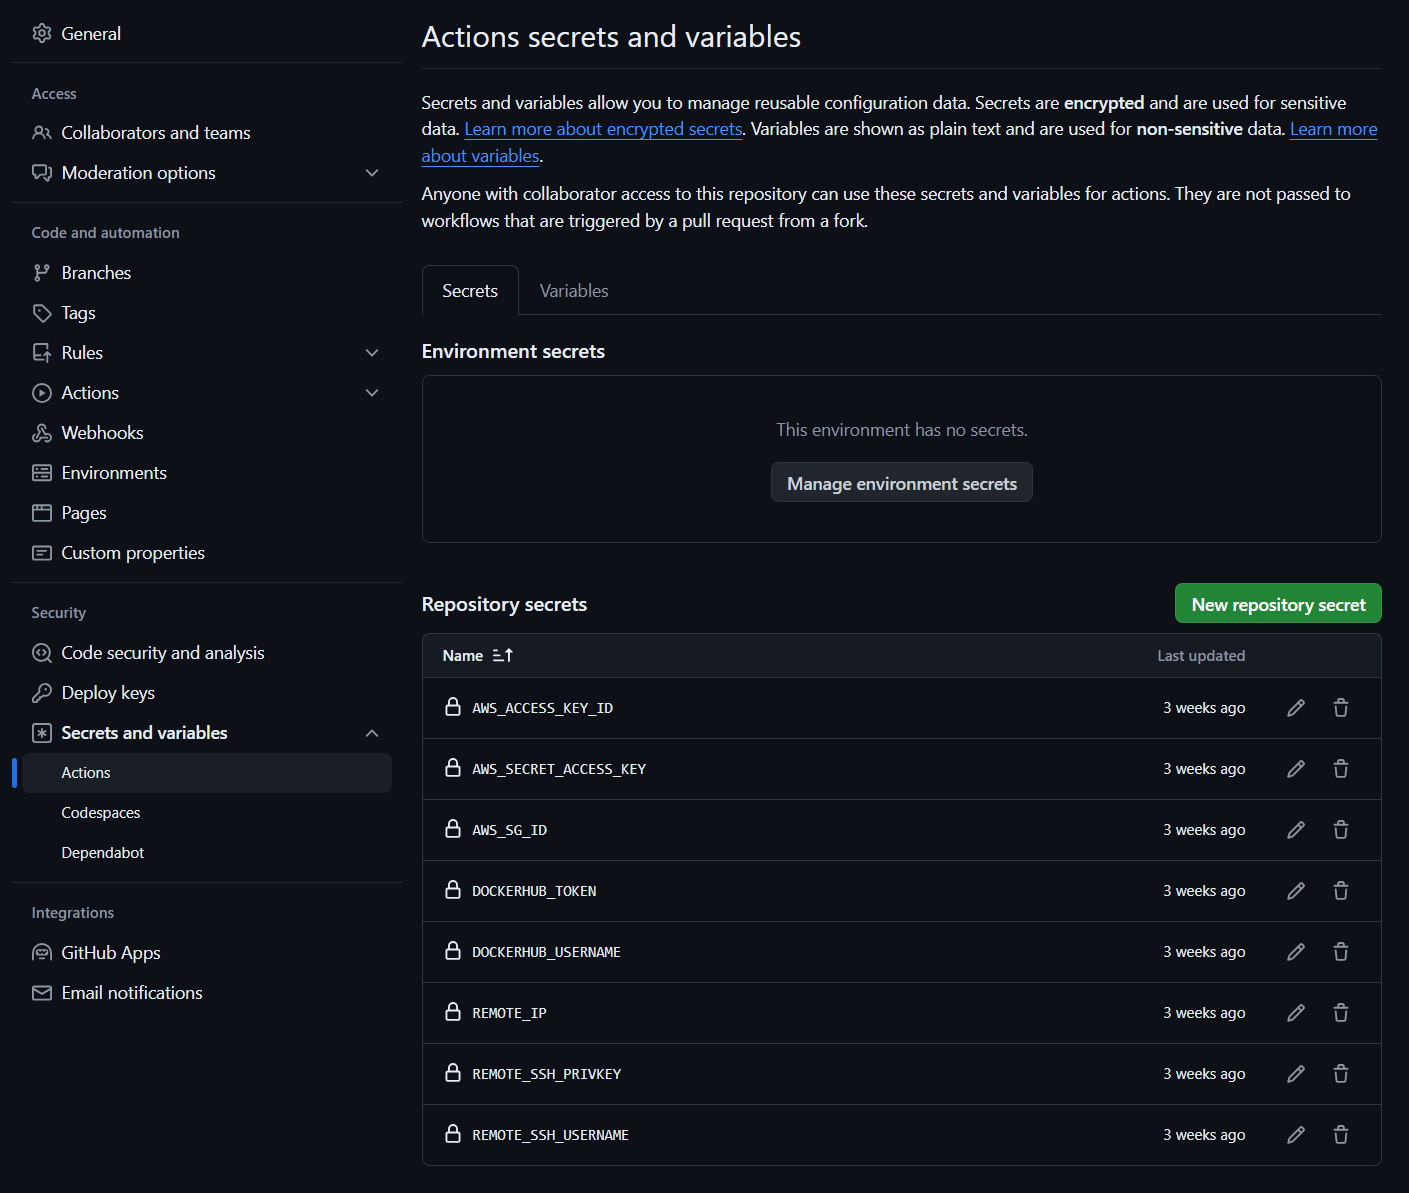The height and width of the screenshot is (1193, 1409).
Task: Collapse the Secrets and variables section
Action: click(x=372, y=733)
